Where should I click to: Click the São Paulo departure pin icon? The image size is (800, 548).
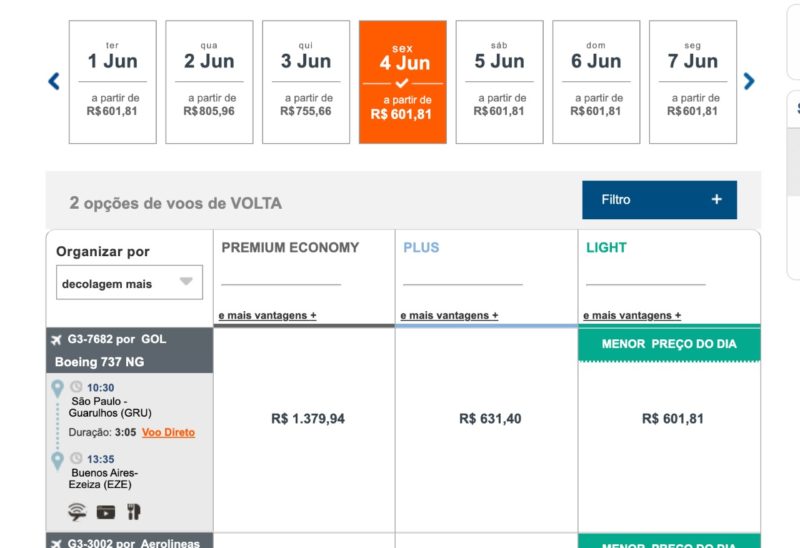(58, 388)
